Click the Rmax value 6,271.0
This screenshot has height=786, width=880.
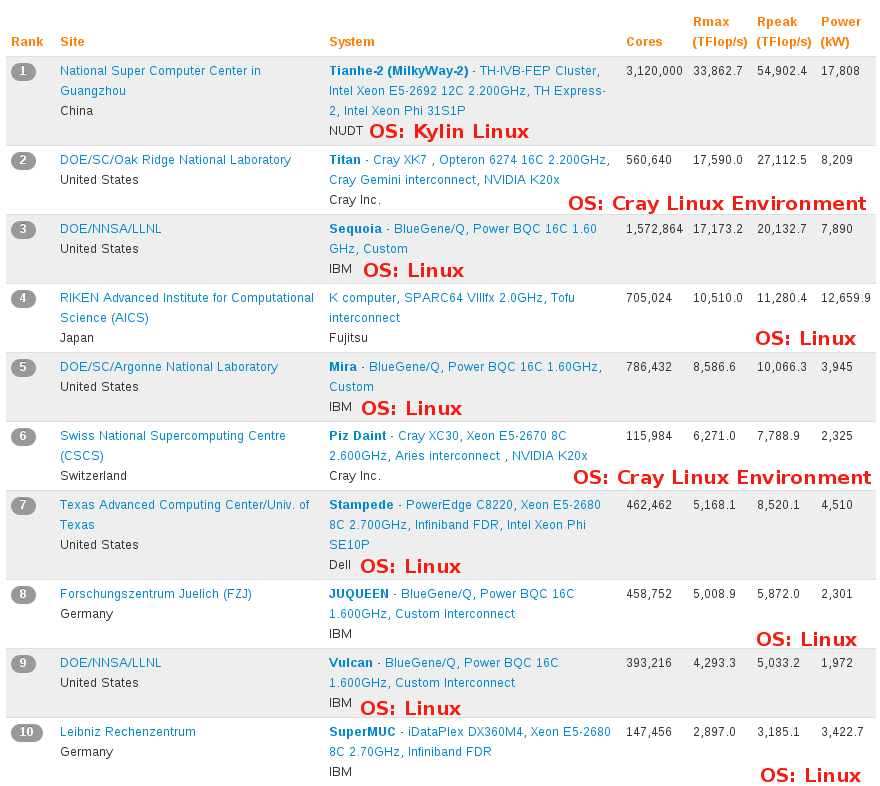(714, 436)
